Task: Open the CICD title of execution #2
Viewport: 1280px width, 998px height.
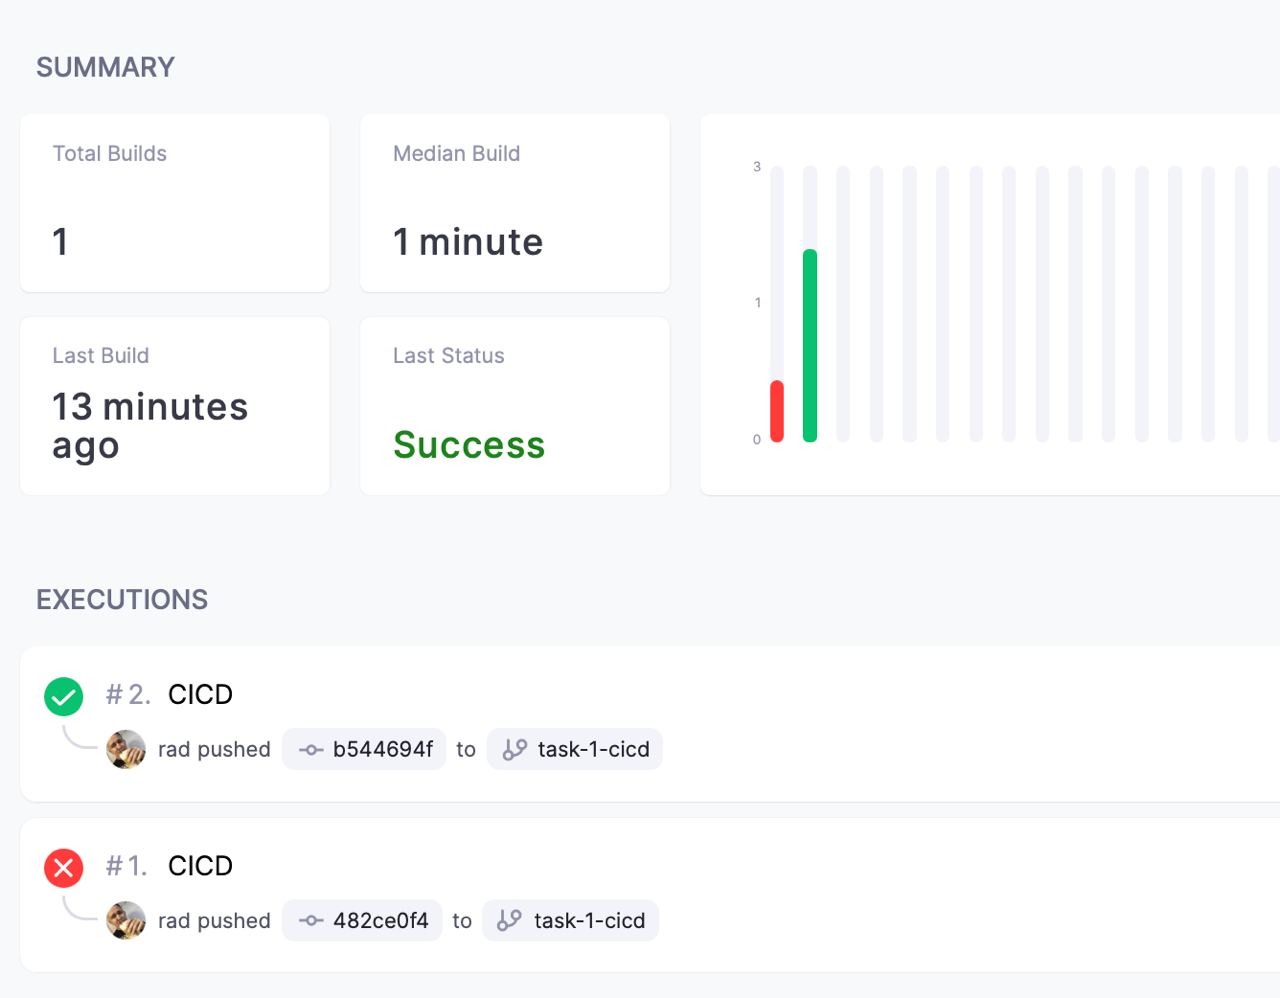Action: click(x=200, y=695)
